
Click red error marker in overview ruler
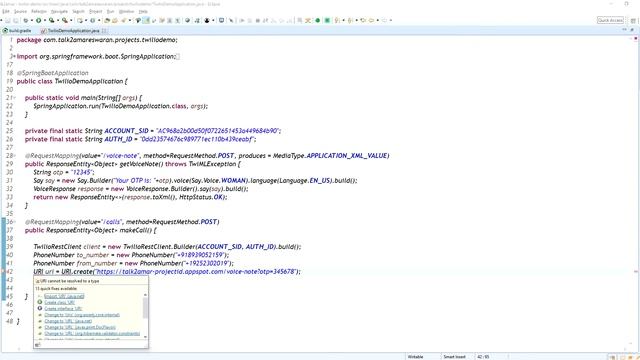tap(636, 271)
